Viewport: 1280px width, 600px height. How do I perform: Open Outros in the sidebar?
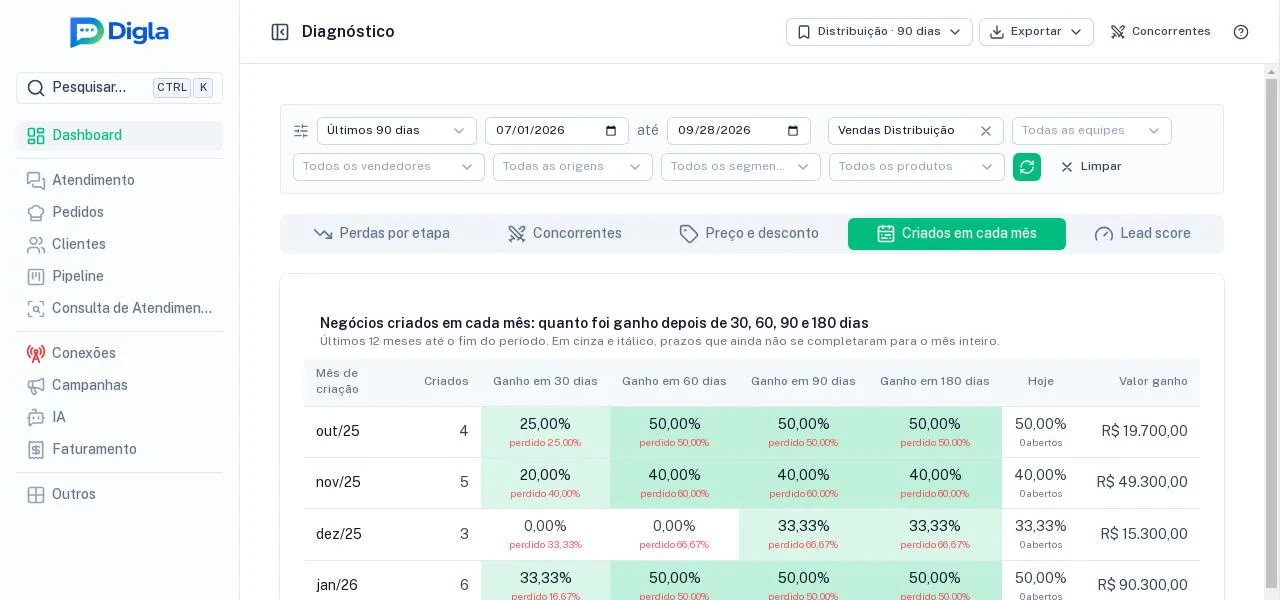point(119,494)
